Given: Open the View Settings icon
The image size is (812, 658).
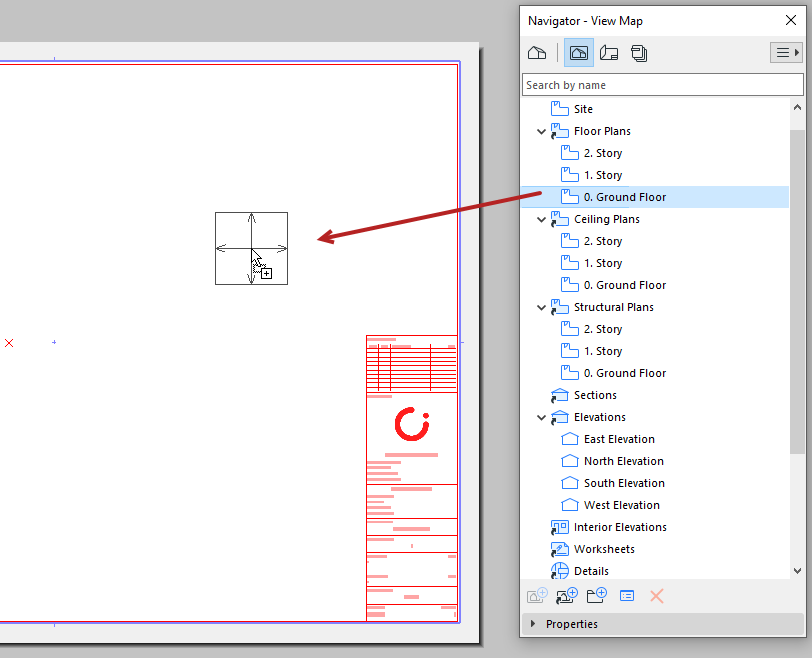Looking at the screenshot, I should (x=627, y=596).
